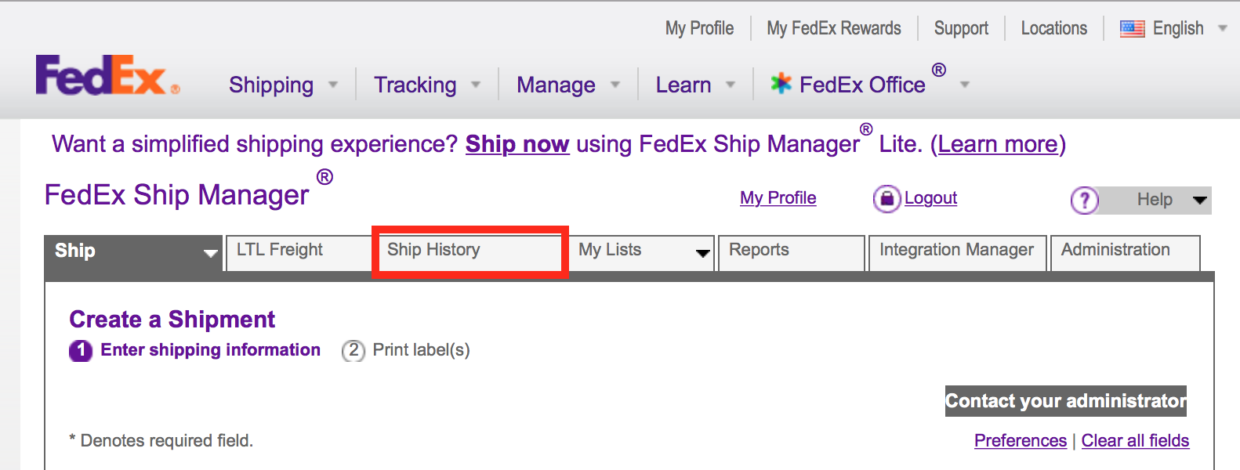This screenshot has width=1240, height=470.
Task: Expand the Tracking menu arrow
Action: pos(476,86)
